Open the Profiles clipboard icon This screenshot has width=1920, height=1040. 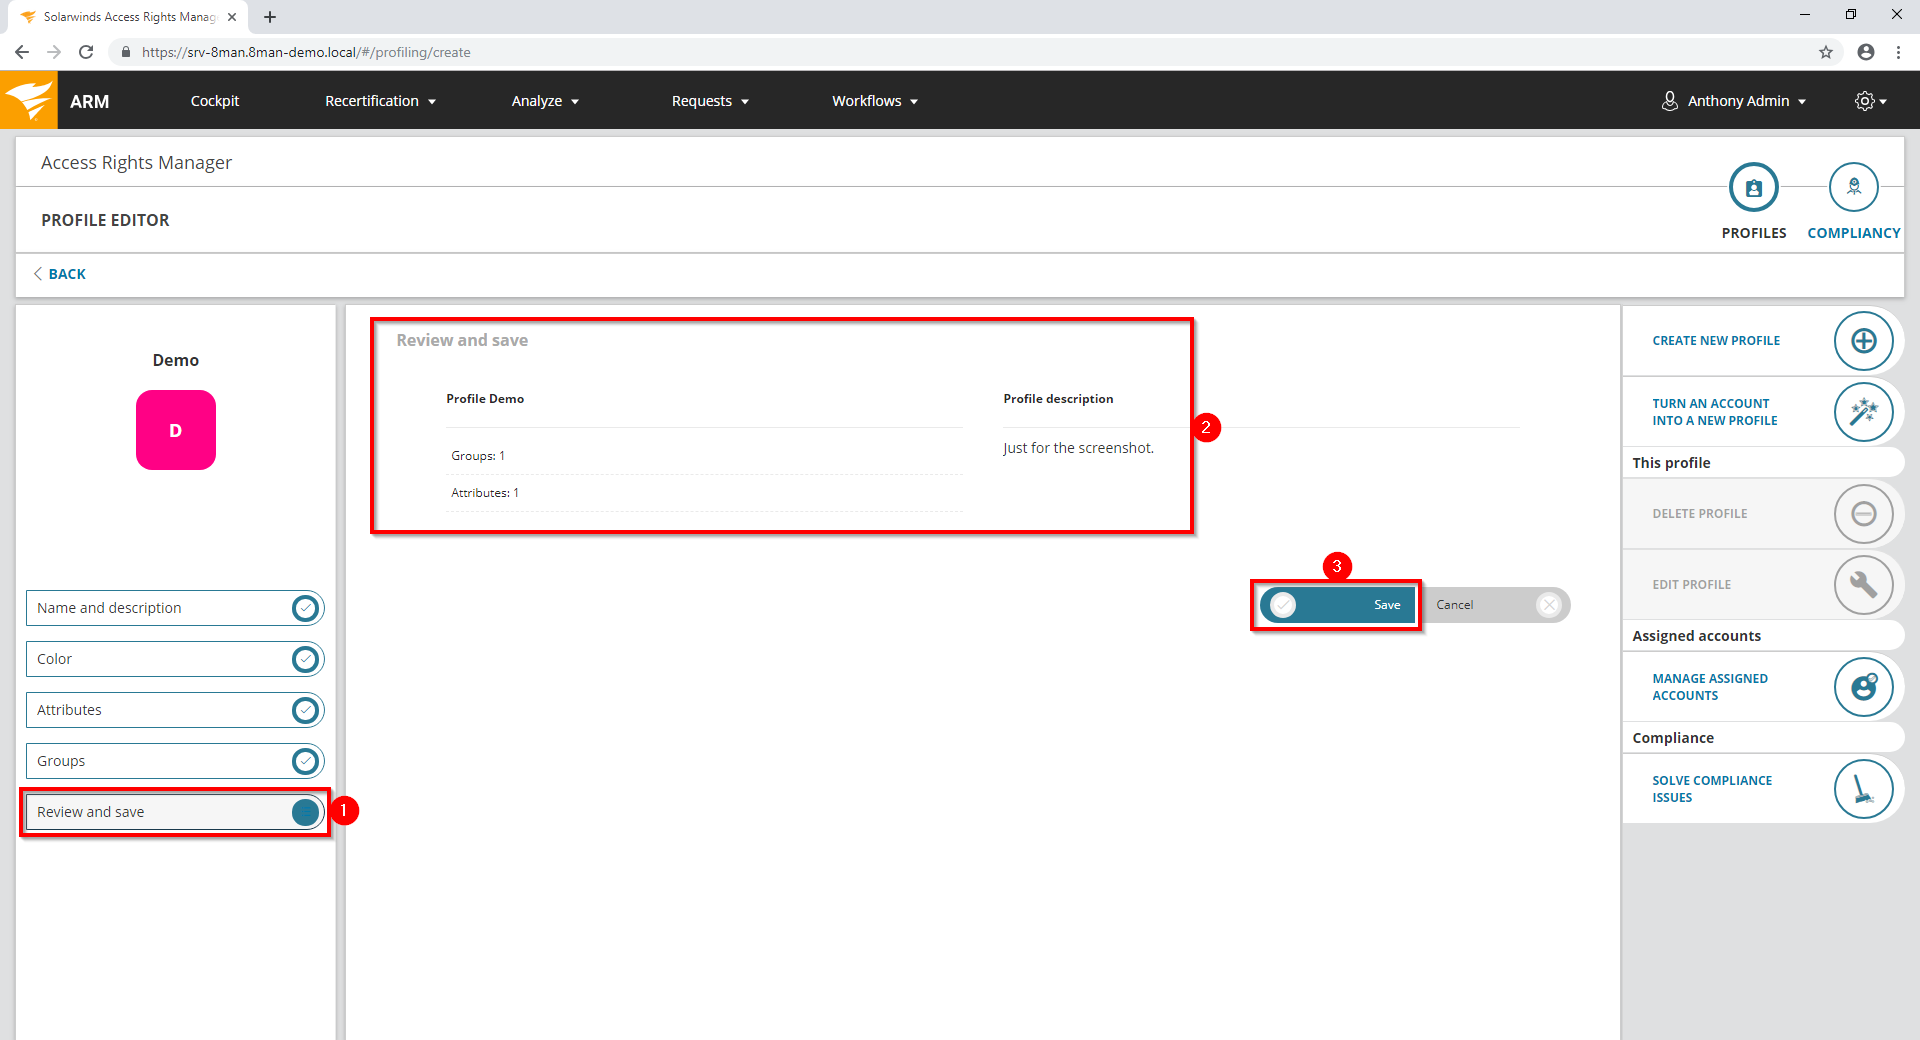[1753, 188]
